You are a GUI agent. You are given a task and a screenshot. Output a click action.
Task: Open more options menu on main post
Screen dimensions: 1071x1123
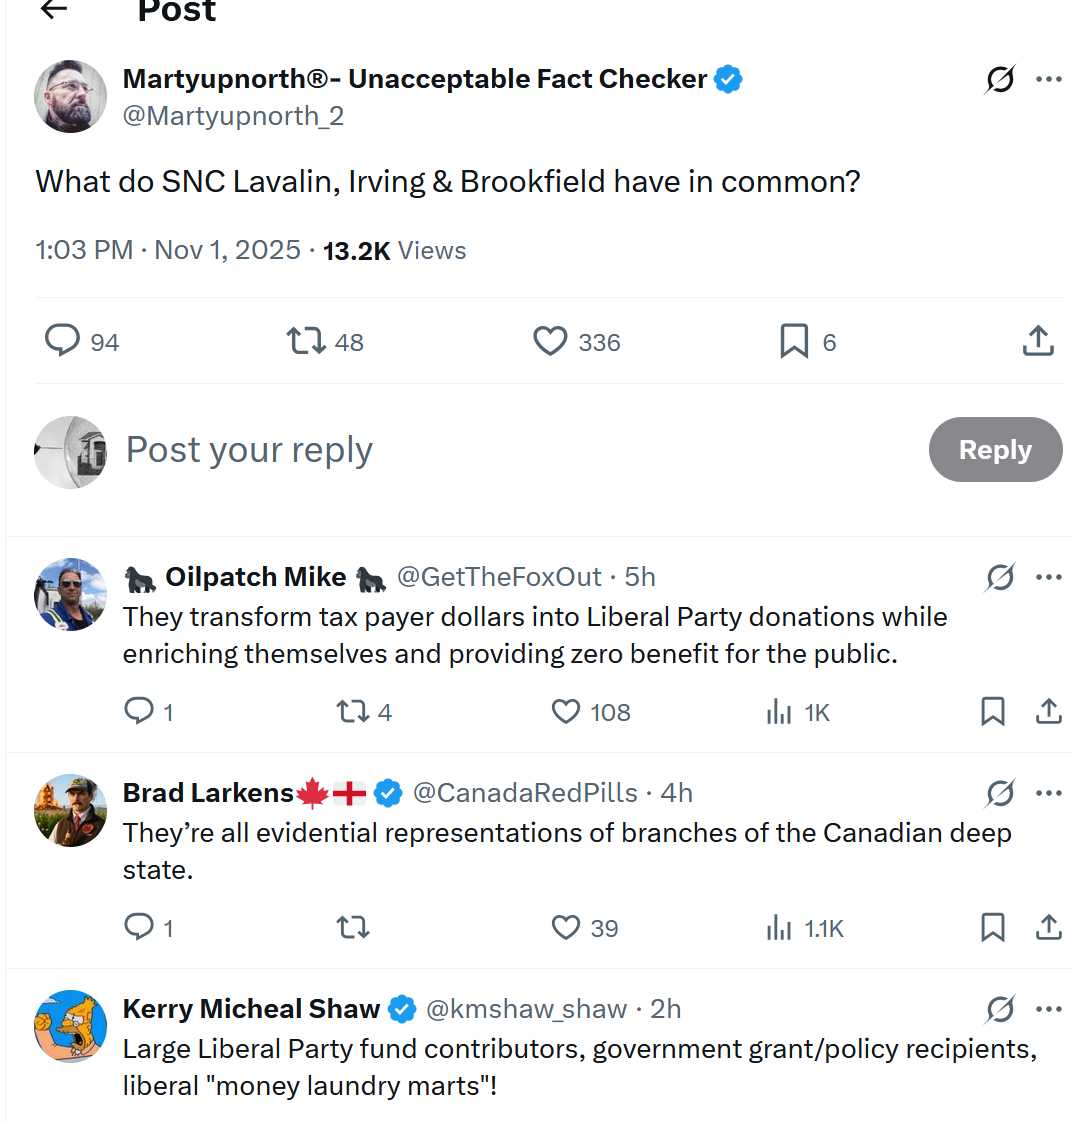click(x=1048, y=79)
